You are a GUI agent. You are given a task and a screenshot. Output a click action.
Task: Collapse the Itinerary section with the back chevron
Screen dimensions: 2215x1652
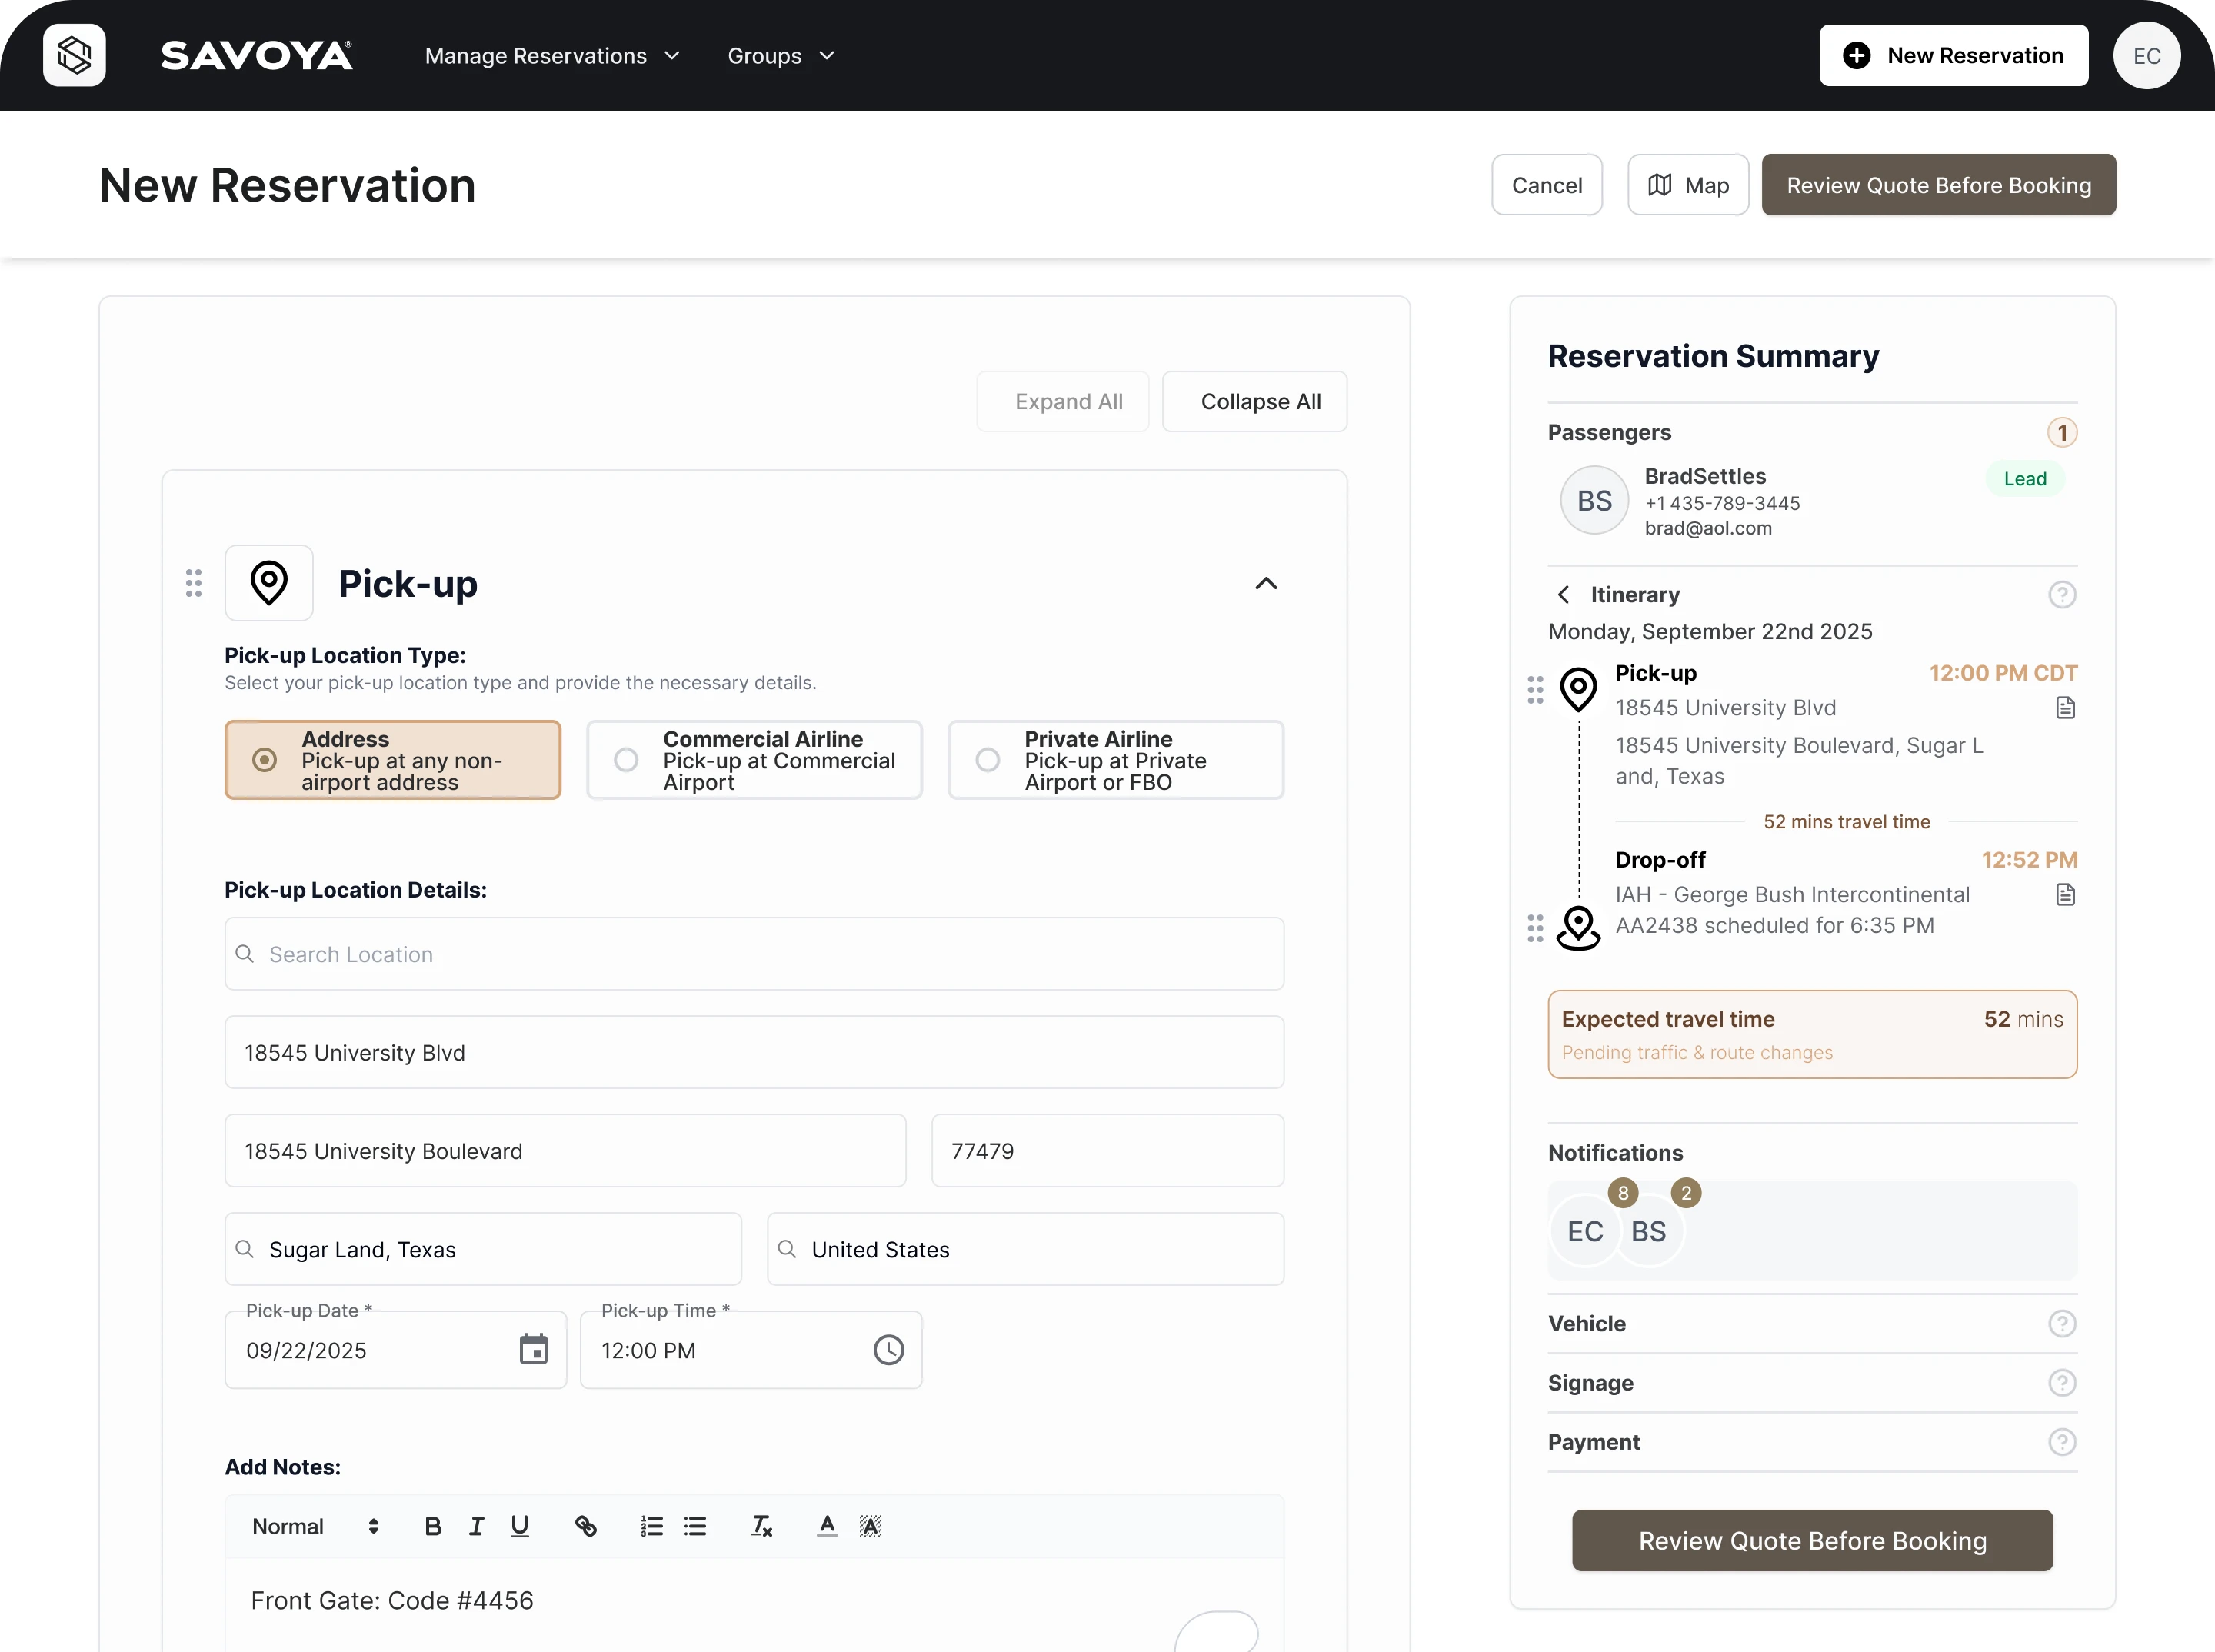pos(1563,595)
